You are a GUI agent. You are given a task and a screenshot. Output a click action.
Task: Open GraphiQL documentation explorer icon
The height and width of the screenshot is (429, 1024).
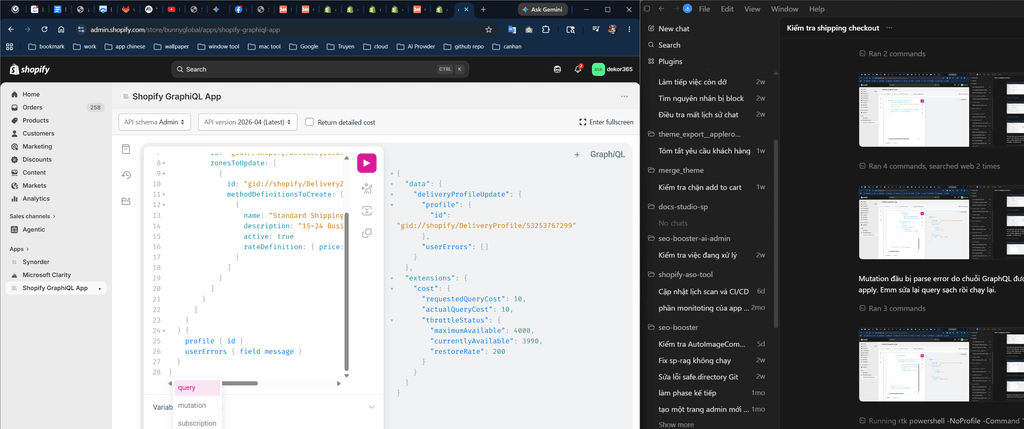click(126, 150)
